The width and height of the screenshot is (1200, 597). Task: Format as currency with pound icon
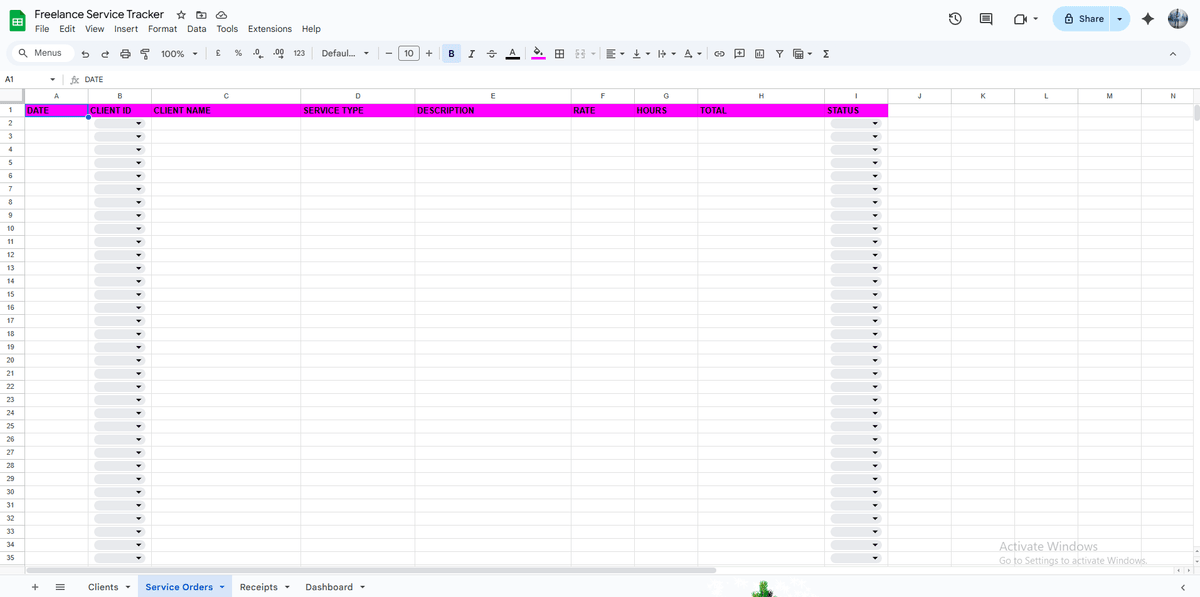tap(218, 54)
